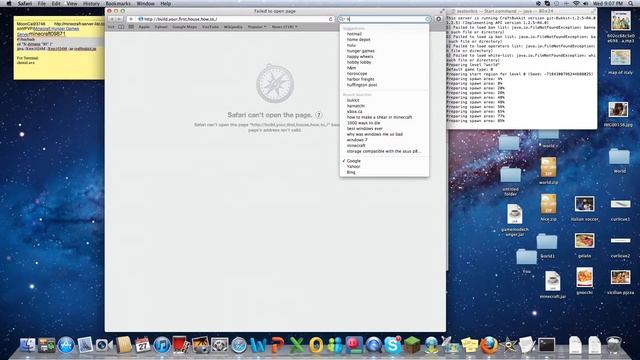
Task: Open the Yahoo! bookmark link
Action: (161, 27)
